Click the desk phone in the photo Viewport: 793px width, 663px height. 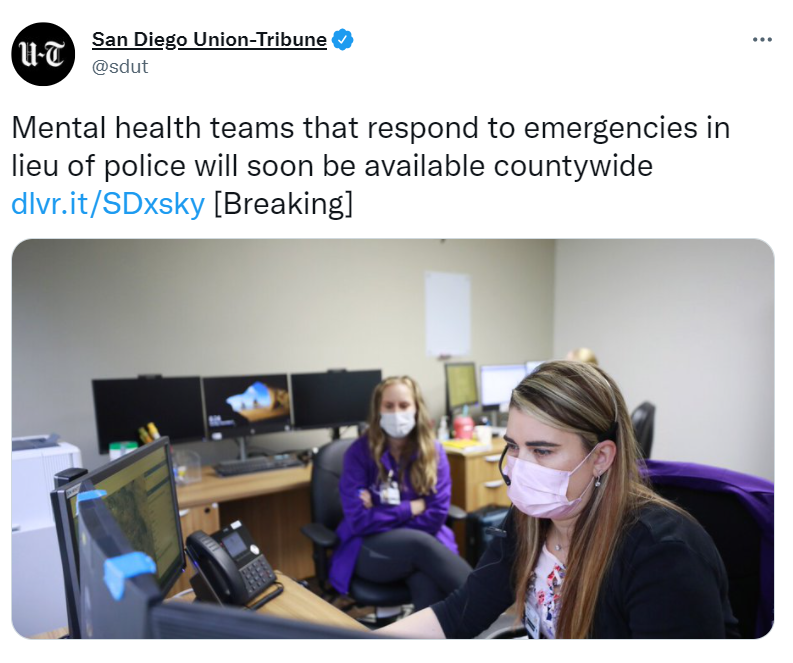(233, 563)
